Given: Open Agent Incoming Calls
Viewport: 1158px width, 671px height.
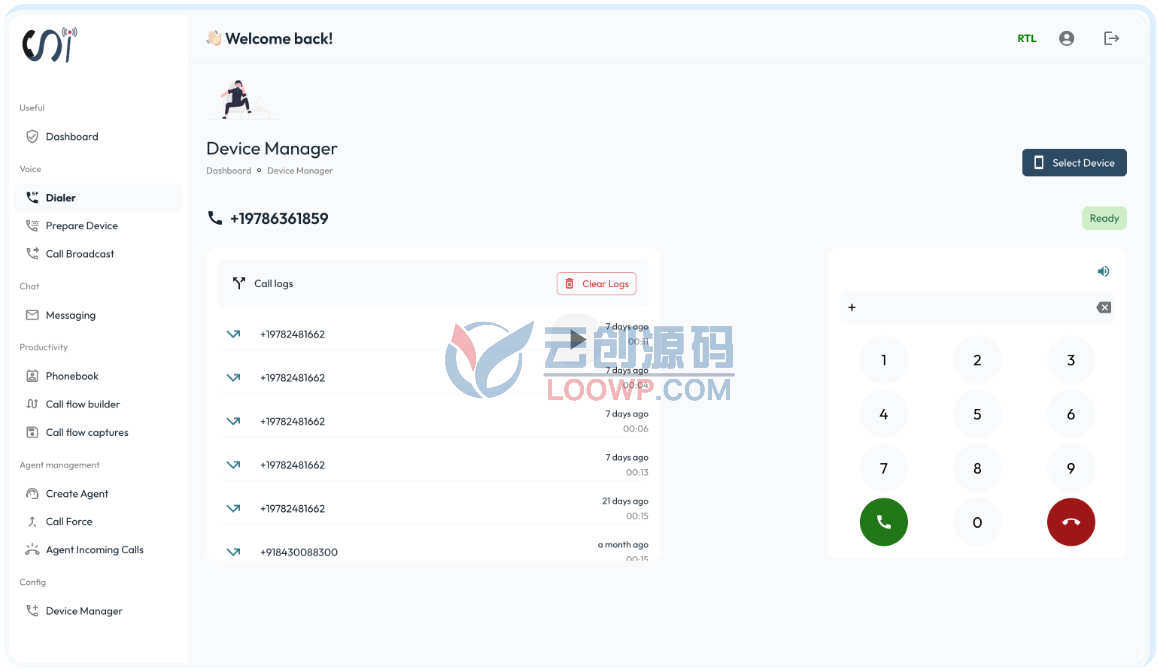Looking at the screenshot, I should coord(97,550).
